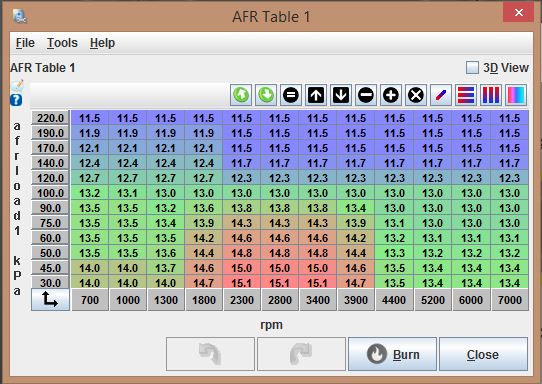Click the axis swap arrow icon
Image resolution: width=542 pixels, height=384 pixels.
pyautogui.click(x=50, y=300)
